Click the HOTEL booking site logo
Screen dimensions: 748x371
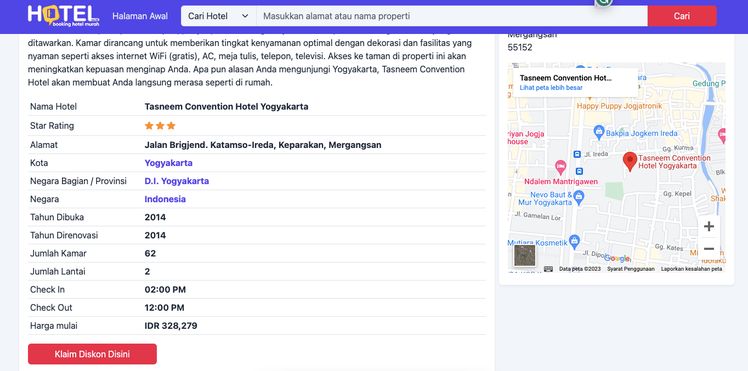(x=63, y=16)
